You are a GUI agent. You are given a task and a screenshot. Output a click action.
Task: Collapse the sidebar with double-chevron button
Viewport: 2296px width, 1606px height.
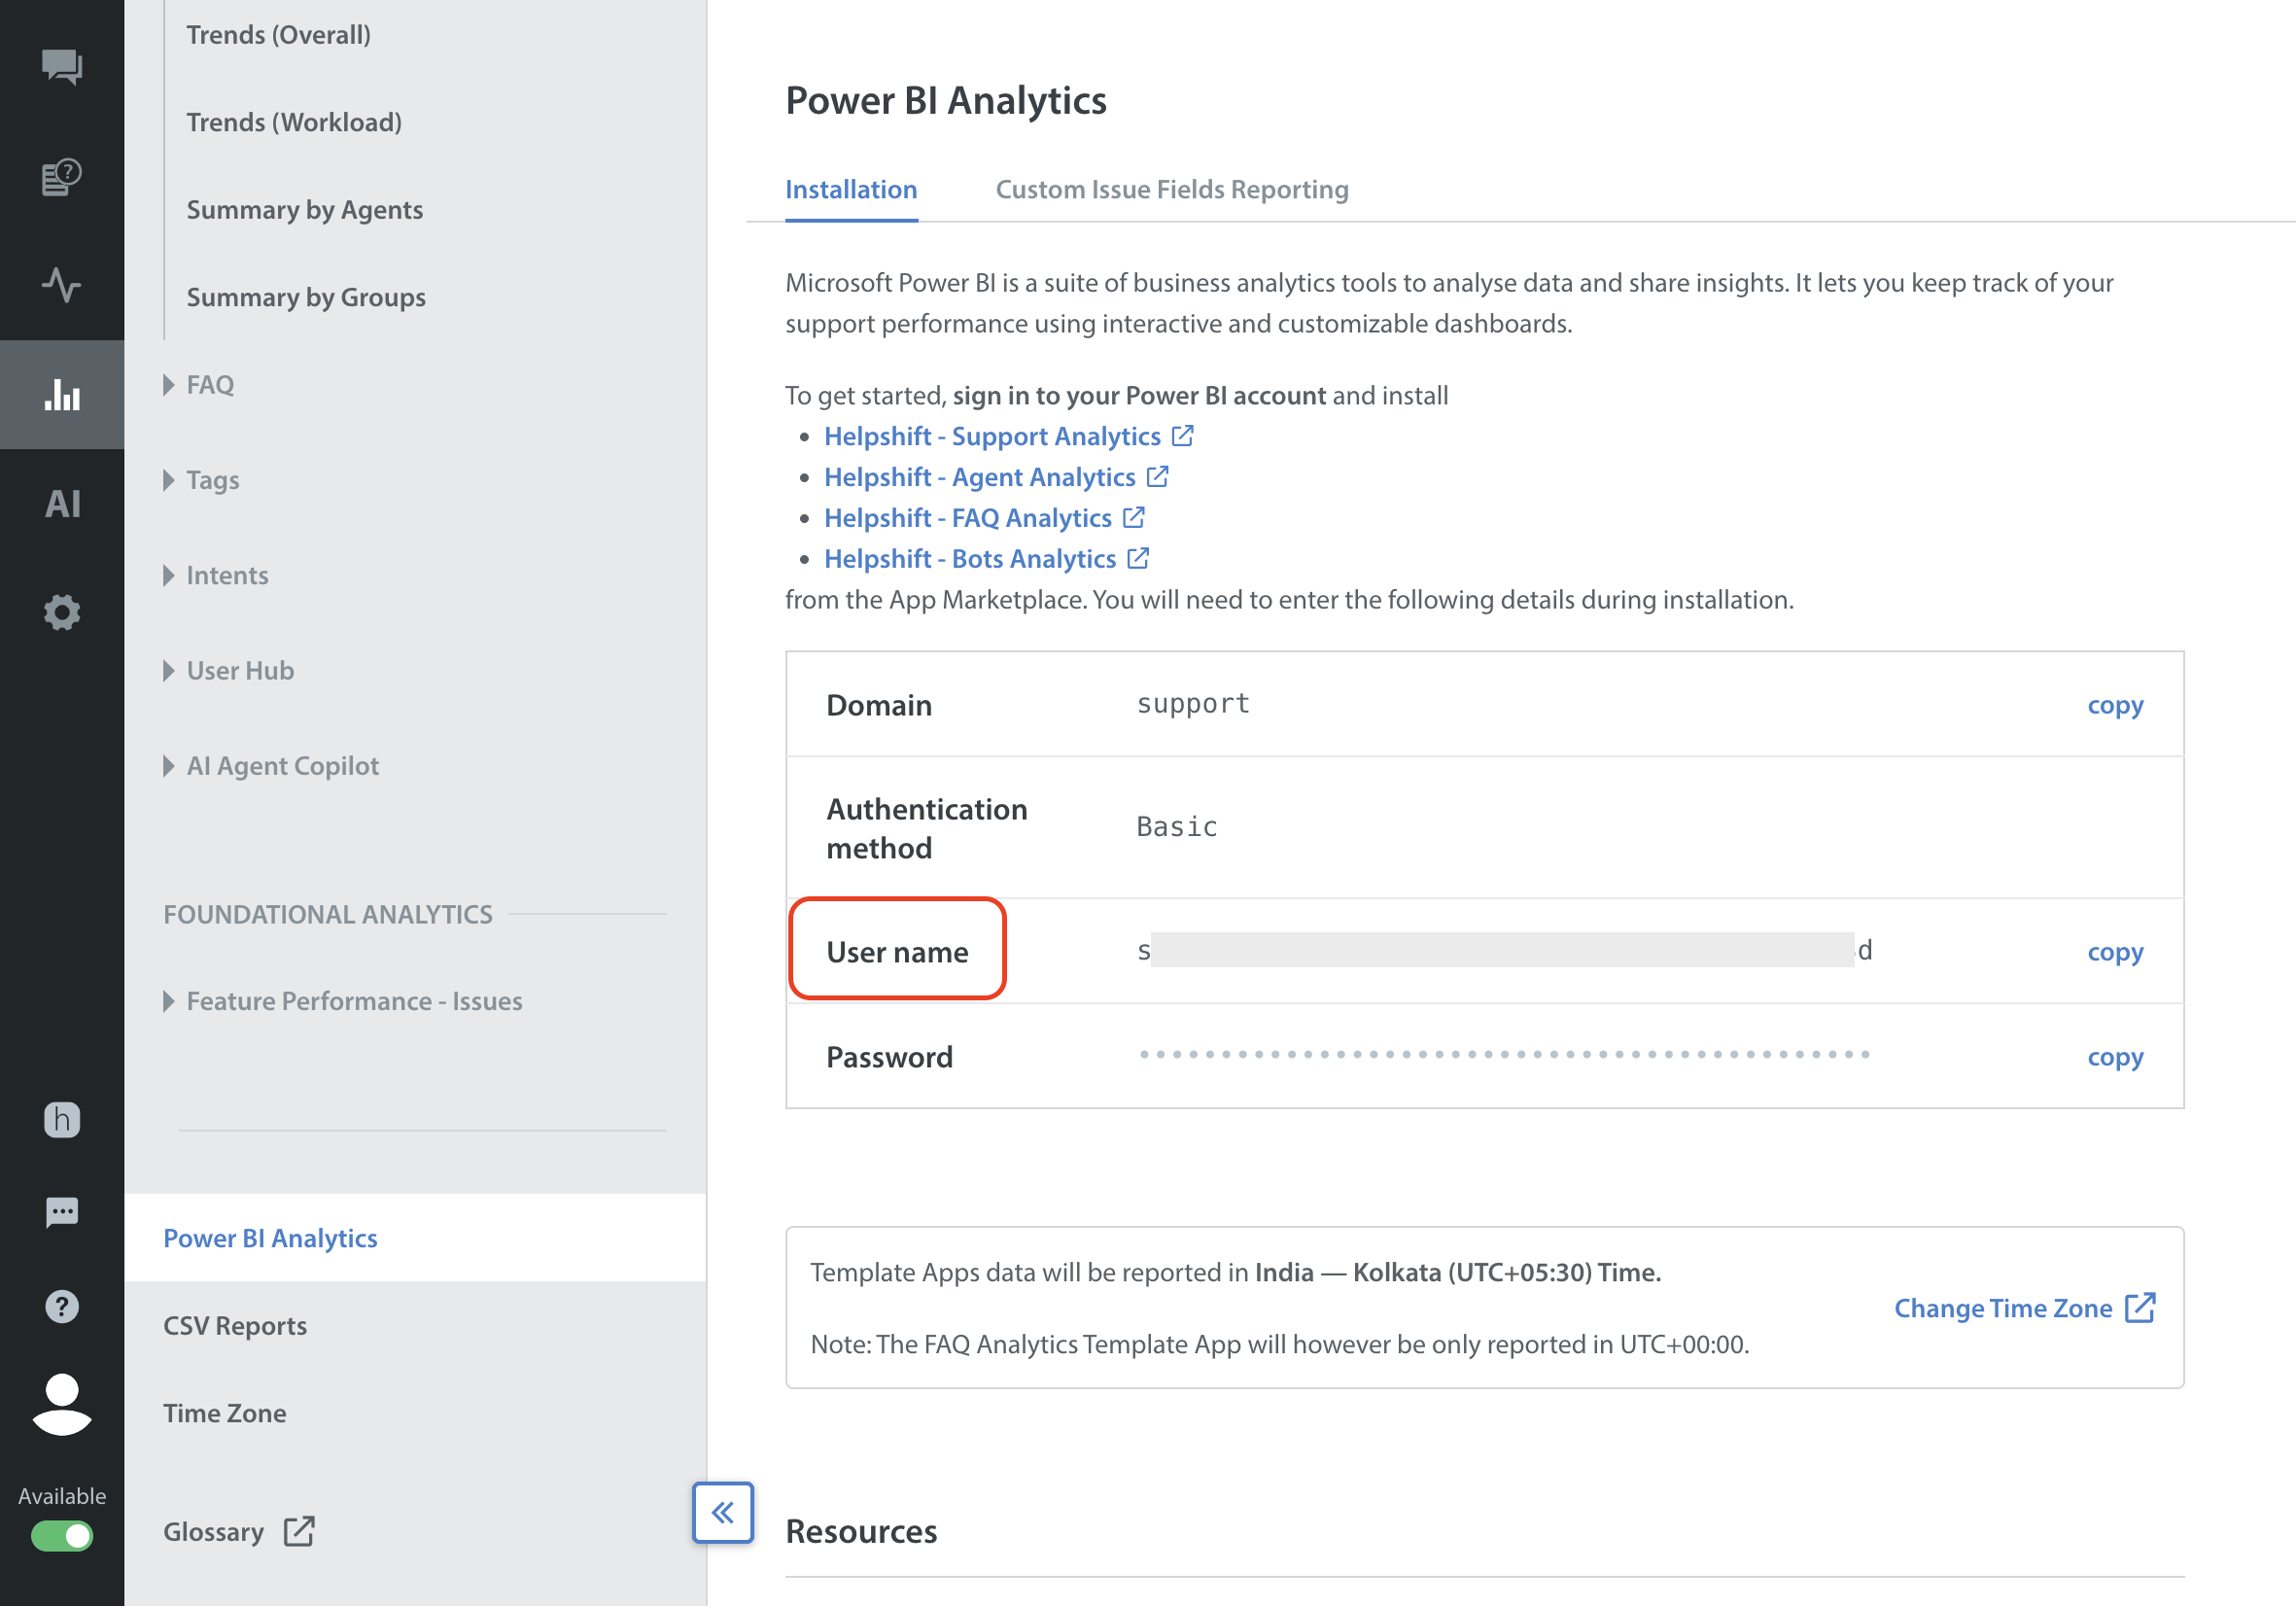click(x=722, y=1512)
